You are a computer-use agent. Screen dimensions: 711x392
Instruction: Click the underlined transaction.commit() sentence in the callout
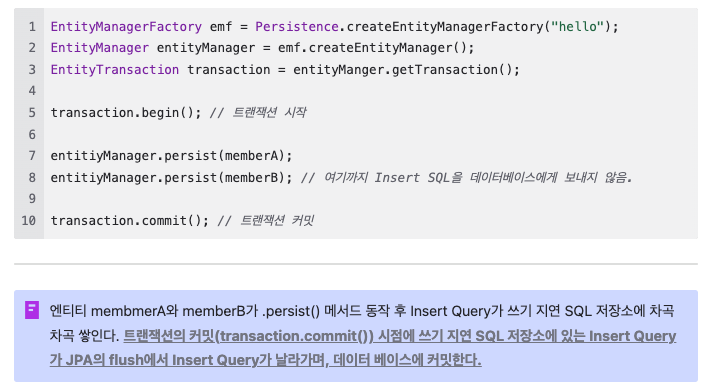tap(363, 348)
